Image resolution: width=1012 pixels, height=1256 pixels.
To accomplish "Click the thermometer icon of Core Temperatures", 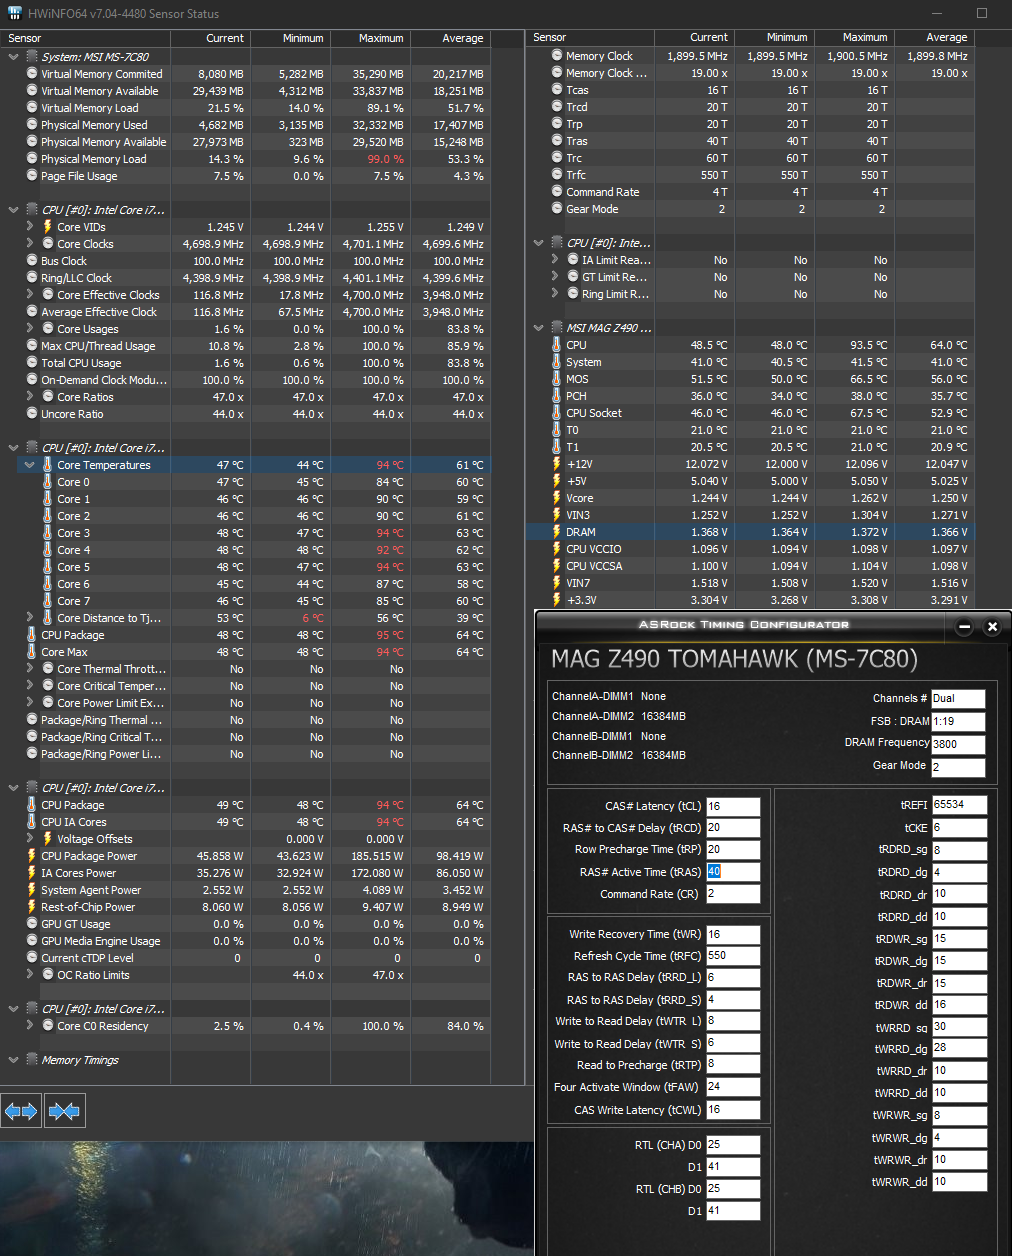I will tap(47, 465).
